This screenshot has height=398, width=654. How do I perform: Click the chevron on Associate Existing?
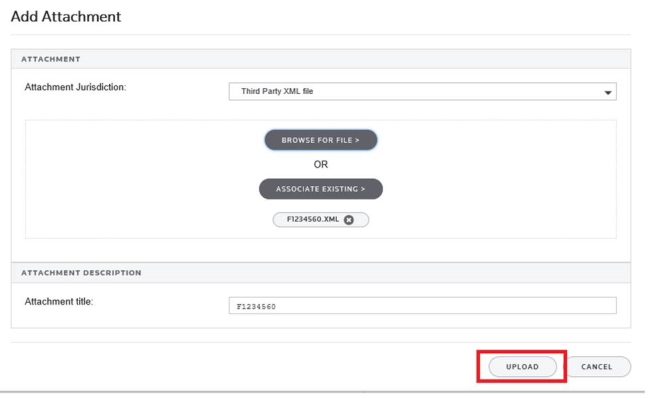[363, 189]
